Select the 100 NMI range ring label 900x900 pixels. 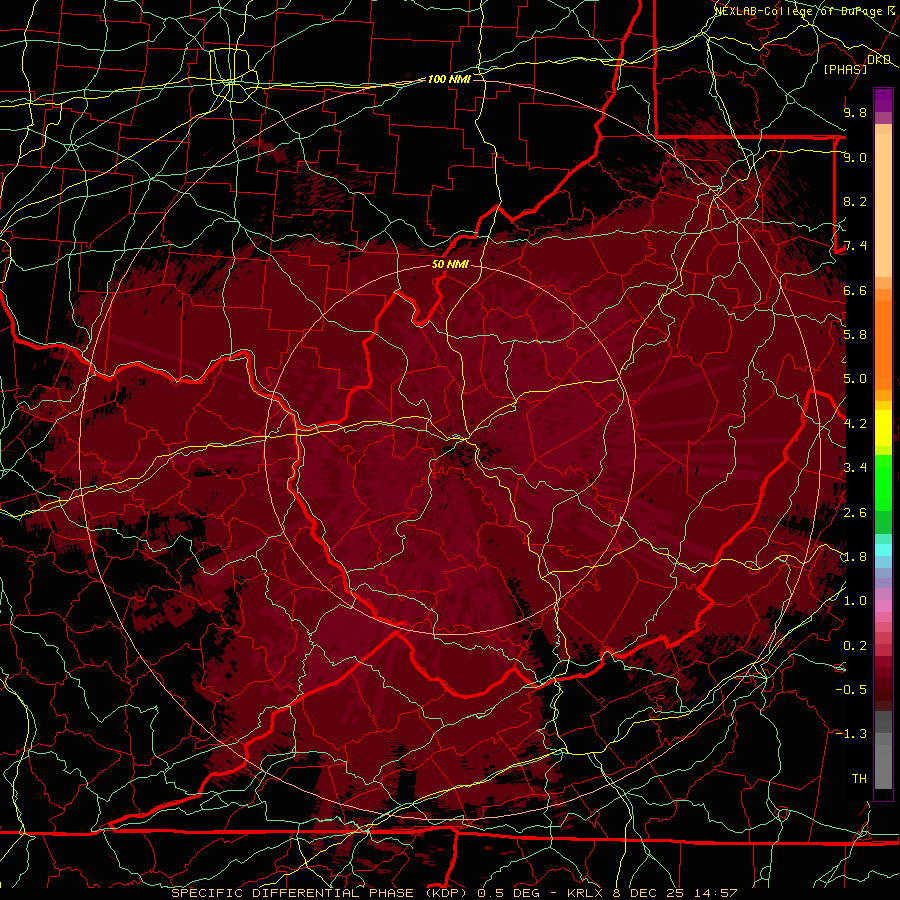[449, 79]
